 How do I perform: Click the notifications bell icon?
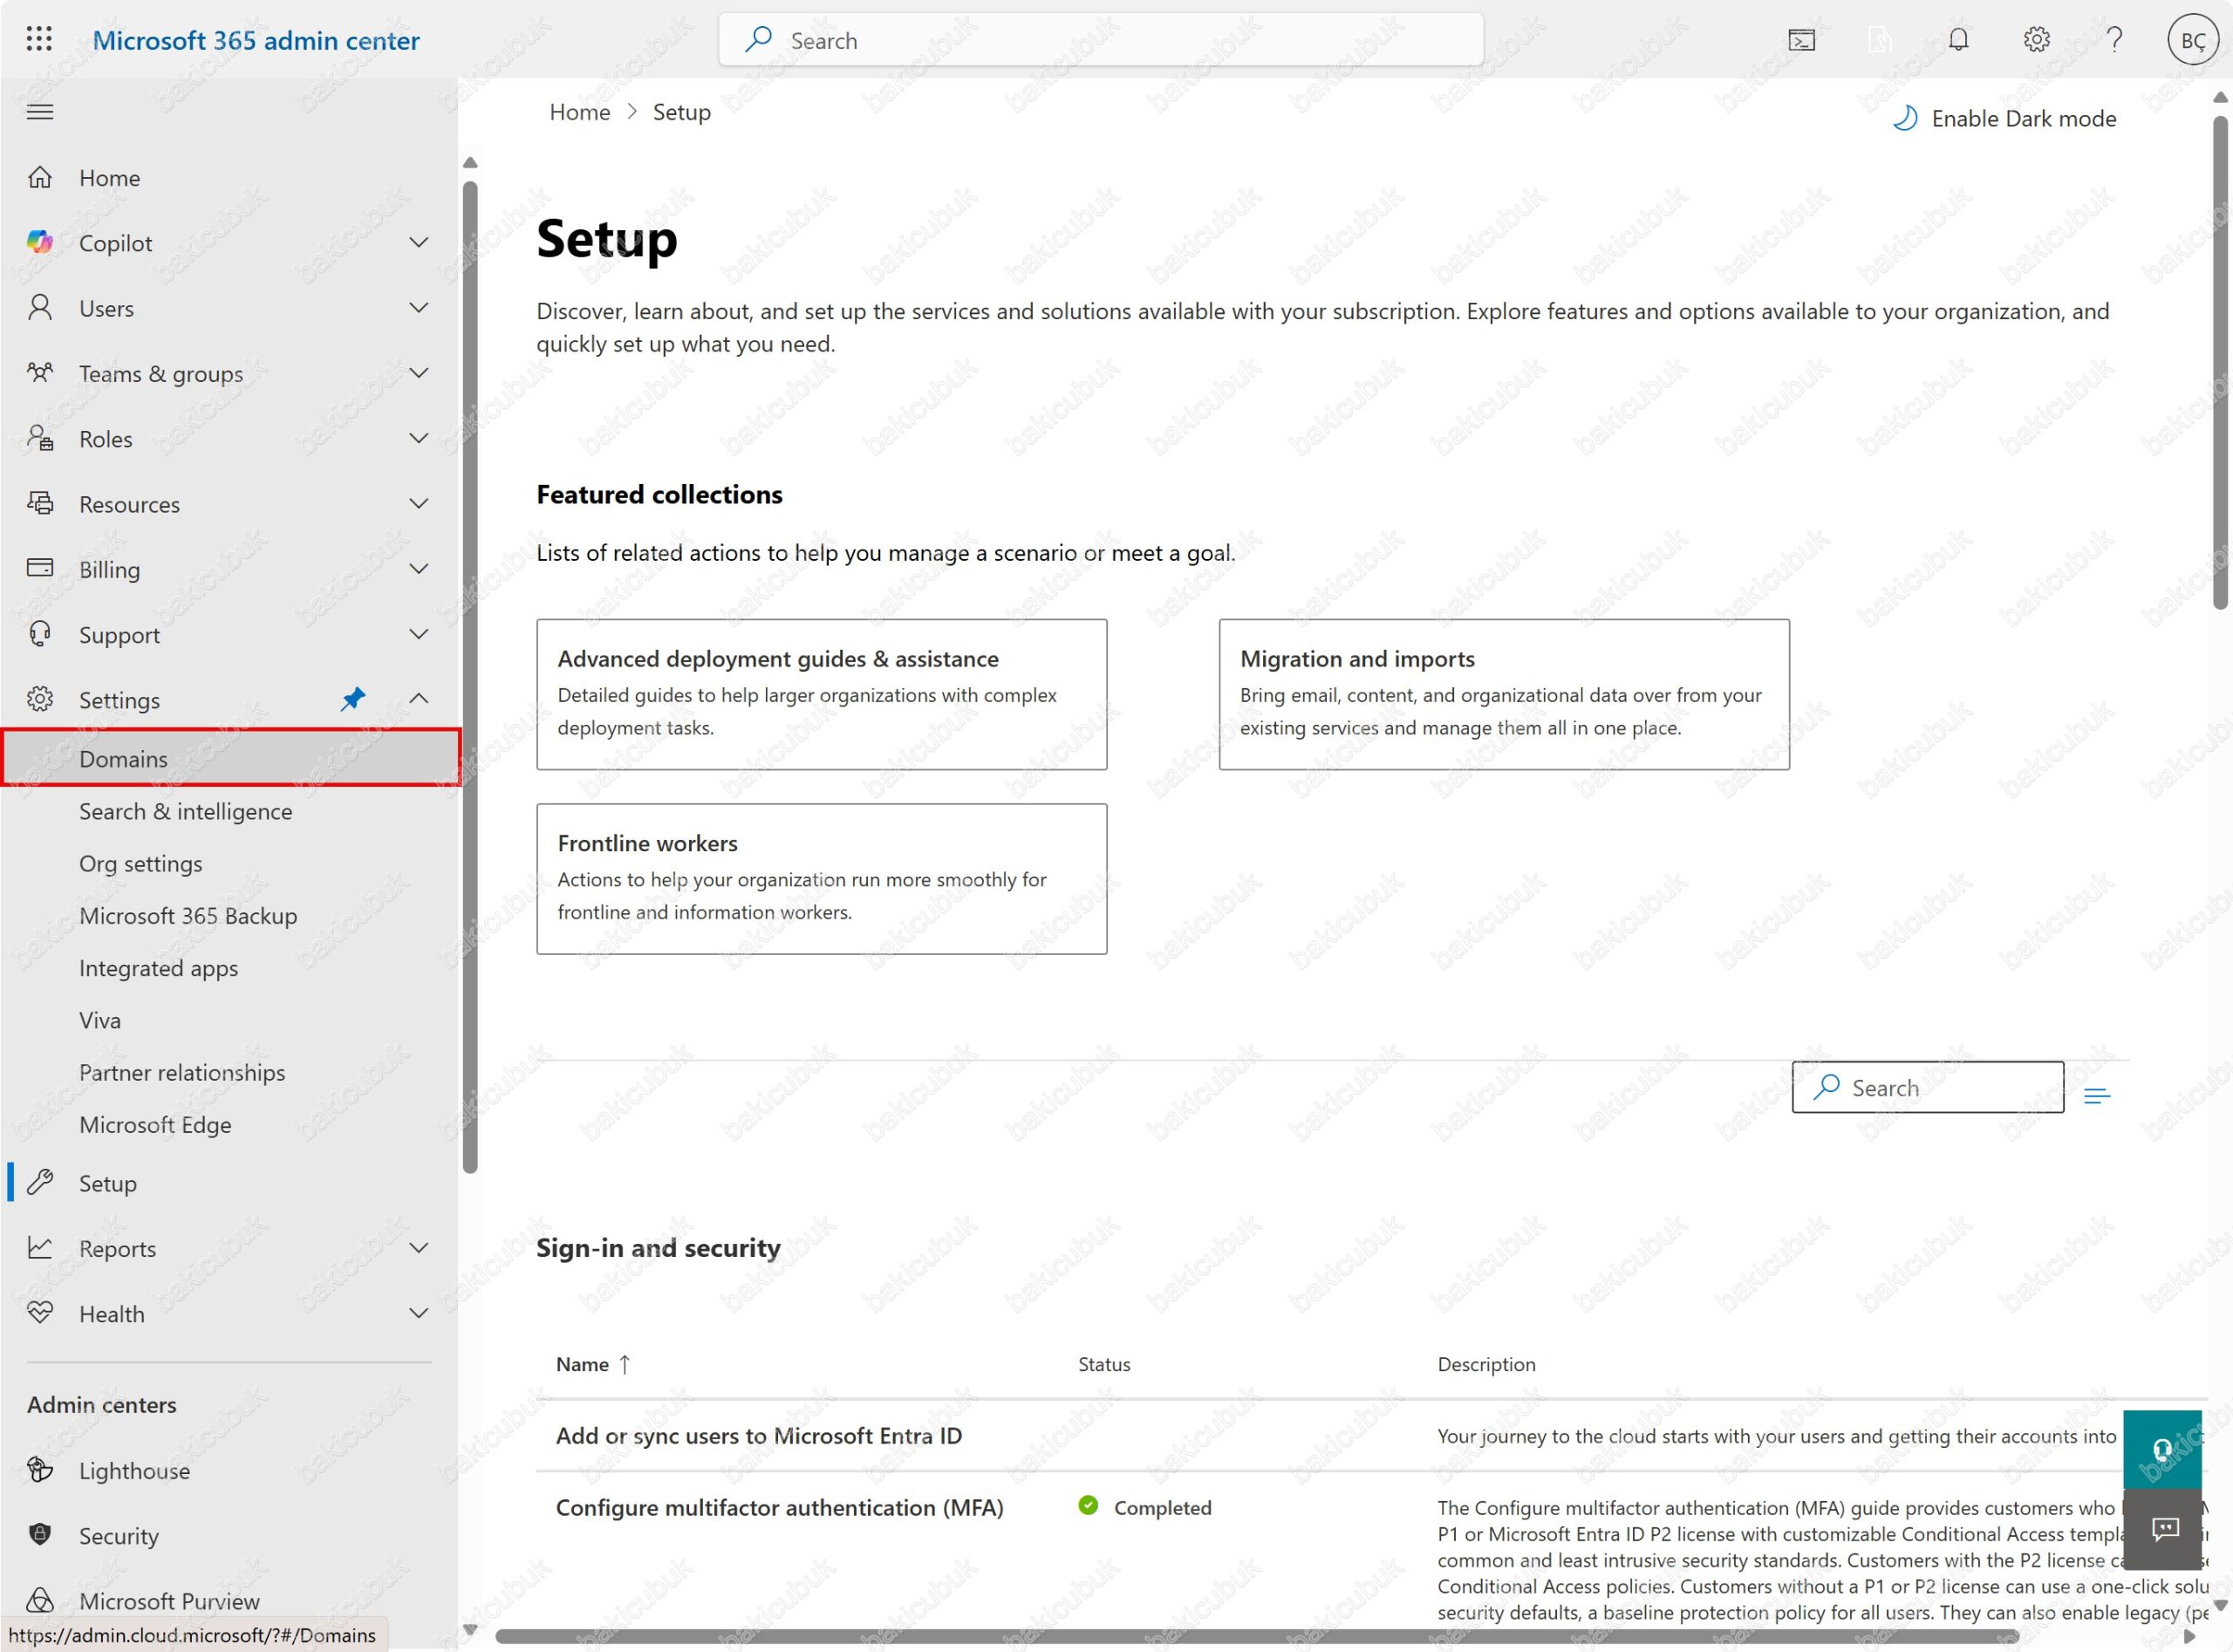tap(1958, 40)
